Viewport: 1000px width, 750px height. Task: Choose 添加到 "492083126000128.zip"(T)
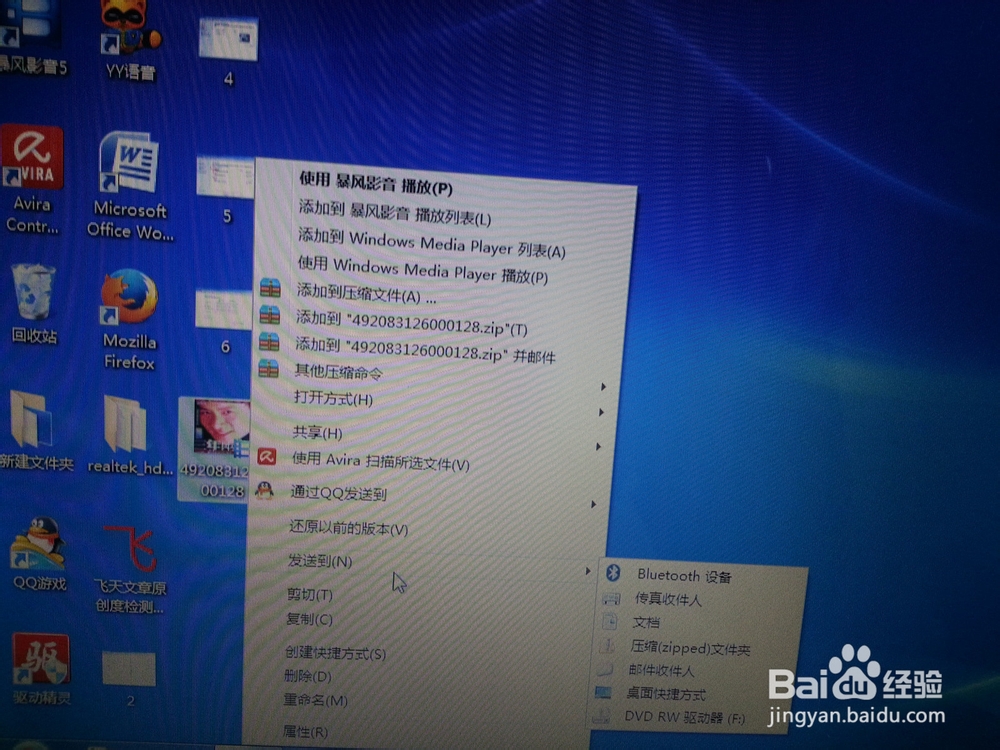click(411, 323)
